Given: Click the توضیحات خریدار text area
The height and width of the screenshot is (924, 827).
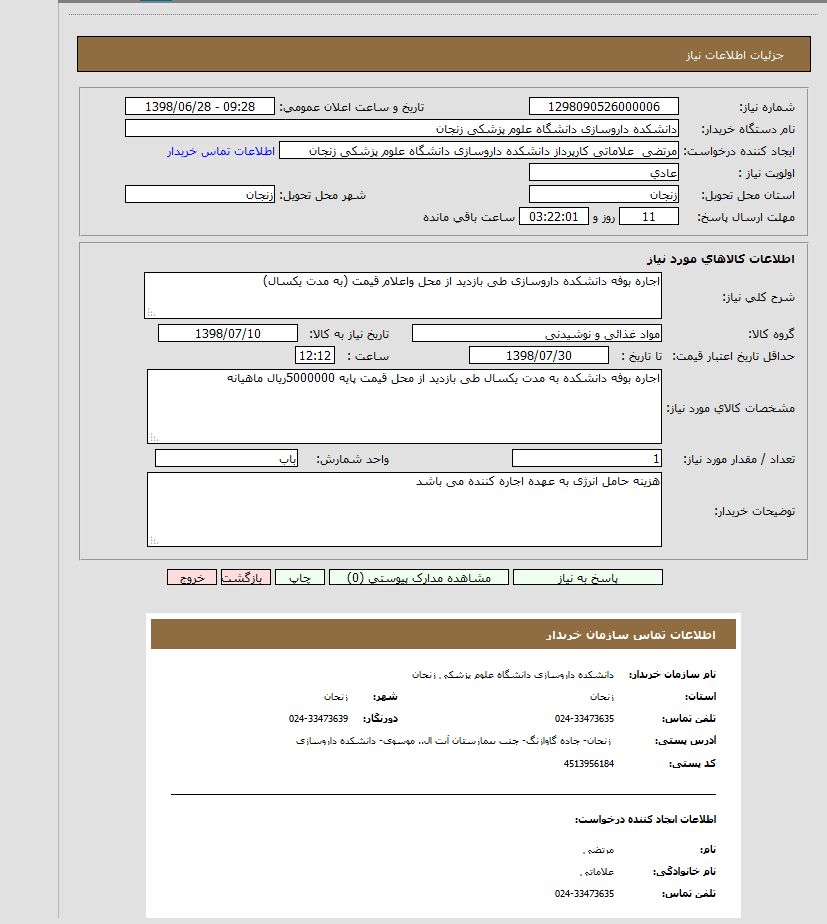Looking at the screenshot, I should pyautogui.click(x=404, y=509).
